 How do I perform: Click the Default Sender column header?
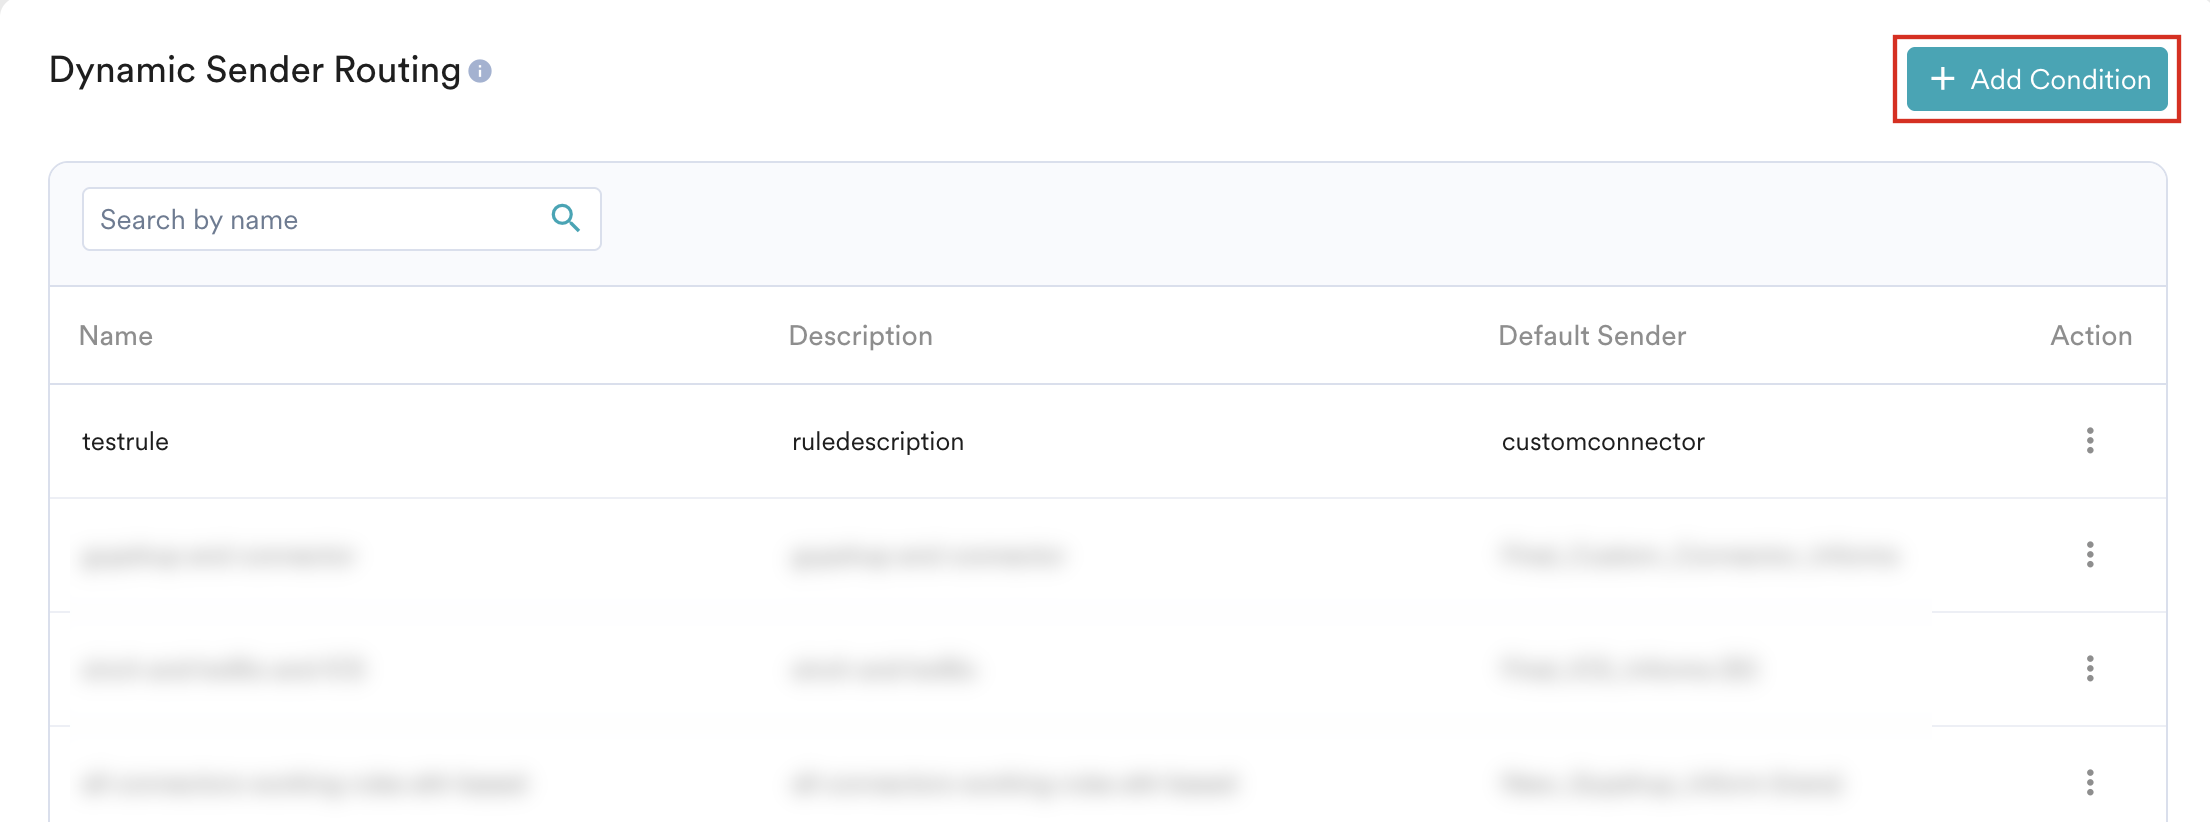coord(1592,336)
